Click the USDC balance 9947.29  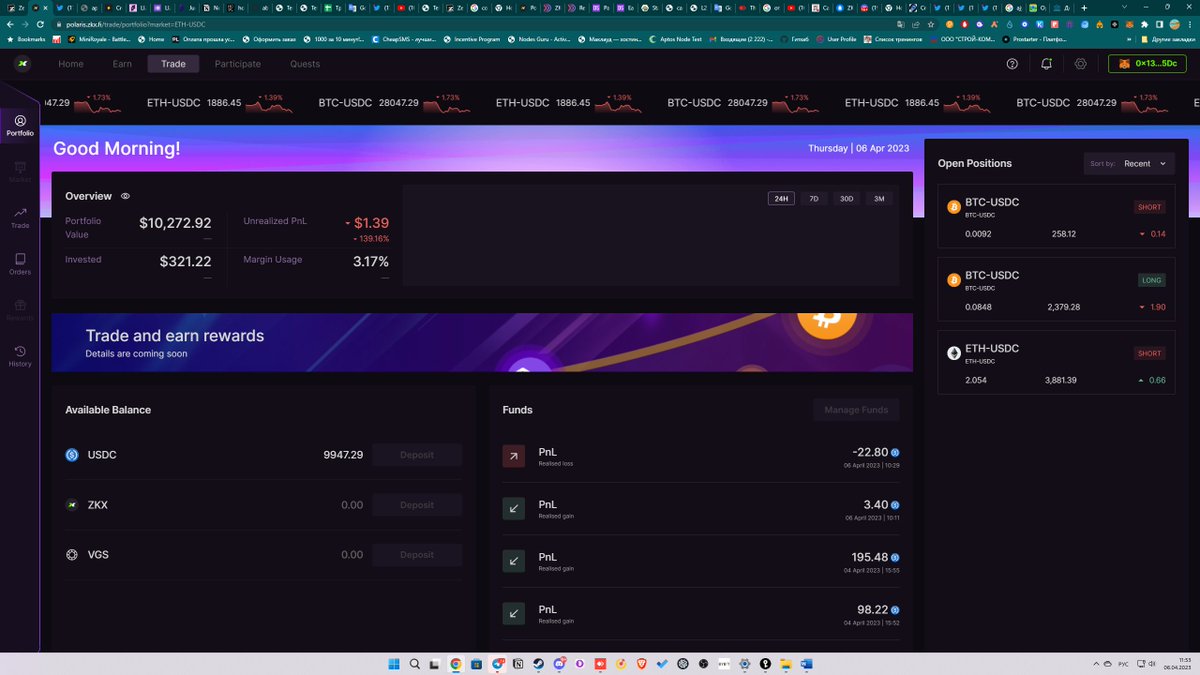[343, 455]
